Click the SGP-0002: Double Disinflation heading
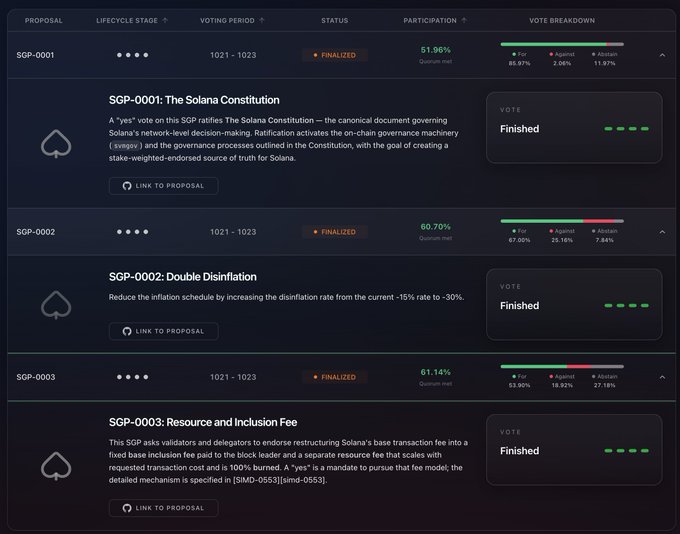Screen dimensions: 680x534 [x=183, y=277]
